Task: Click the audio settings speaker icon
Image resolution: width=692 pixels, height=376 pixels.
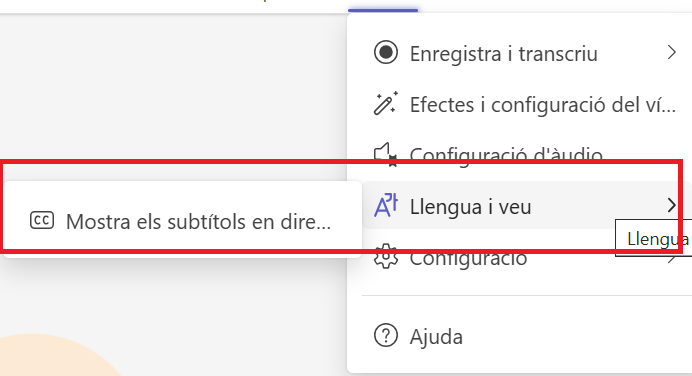Action: tap(386, 154)
